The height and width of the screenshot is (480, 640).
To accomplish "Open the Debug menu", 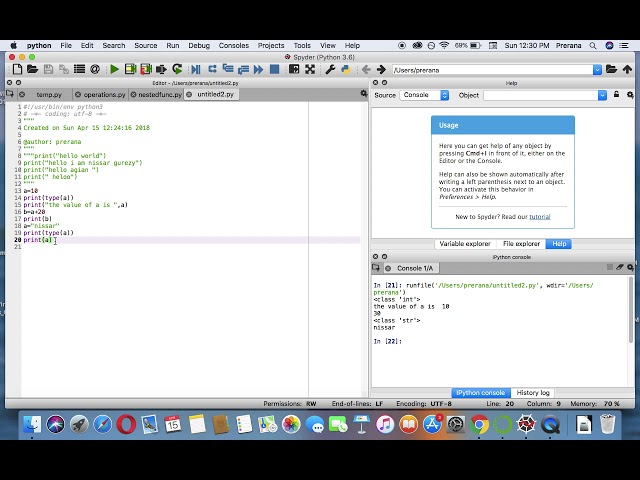I will (x=199, y=46).
